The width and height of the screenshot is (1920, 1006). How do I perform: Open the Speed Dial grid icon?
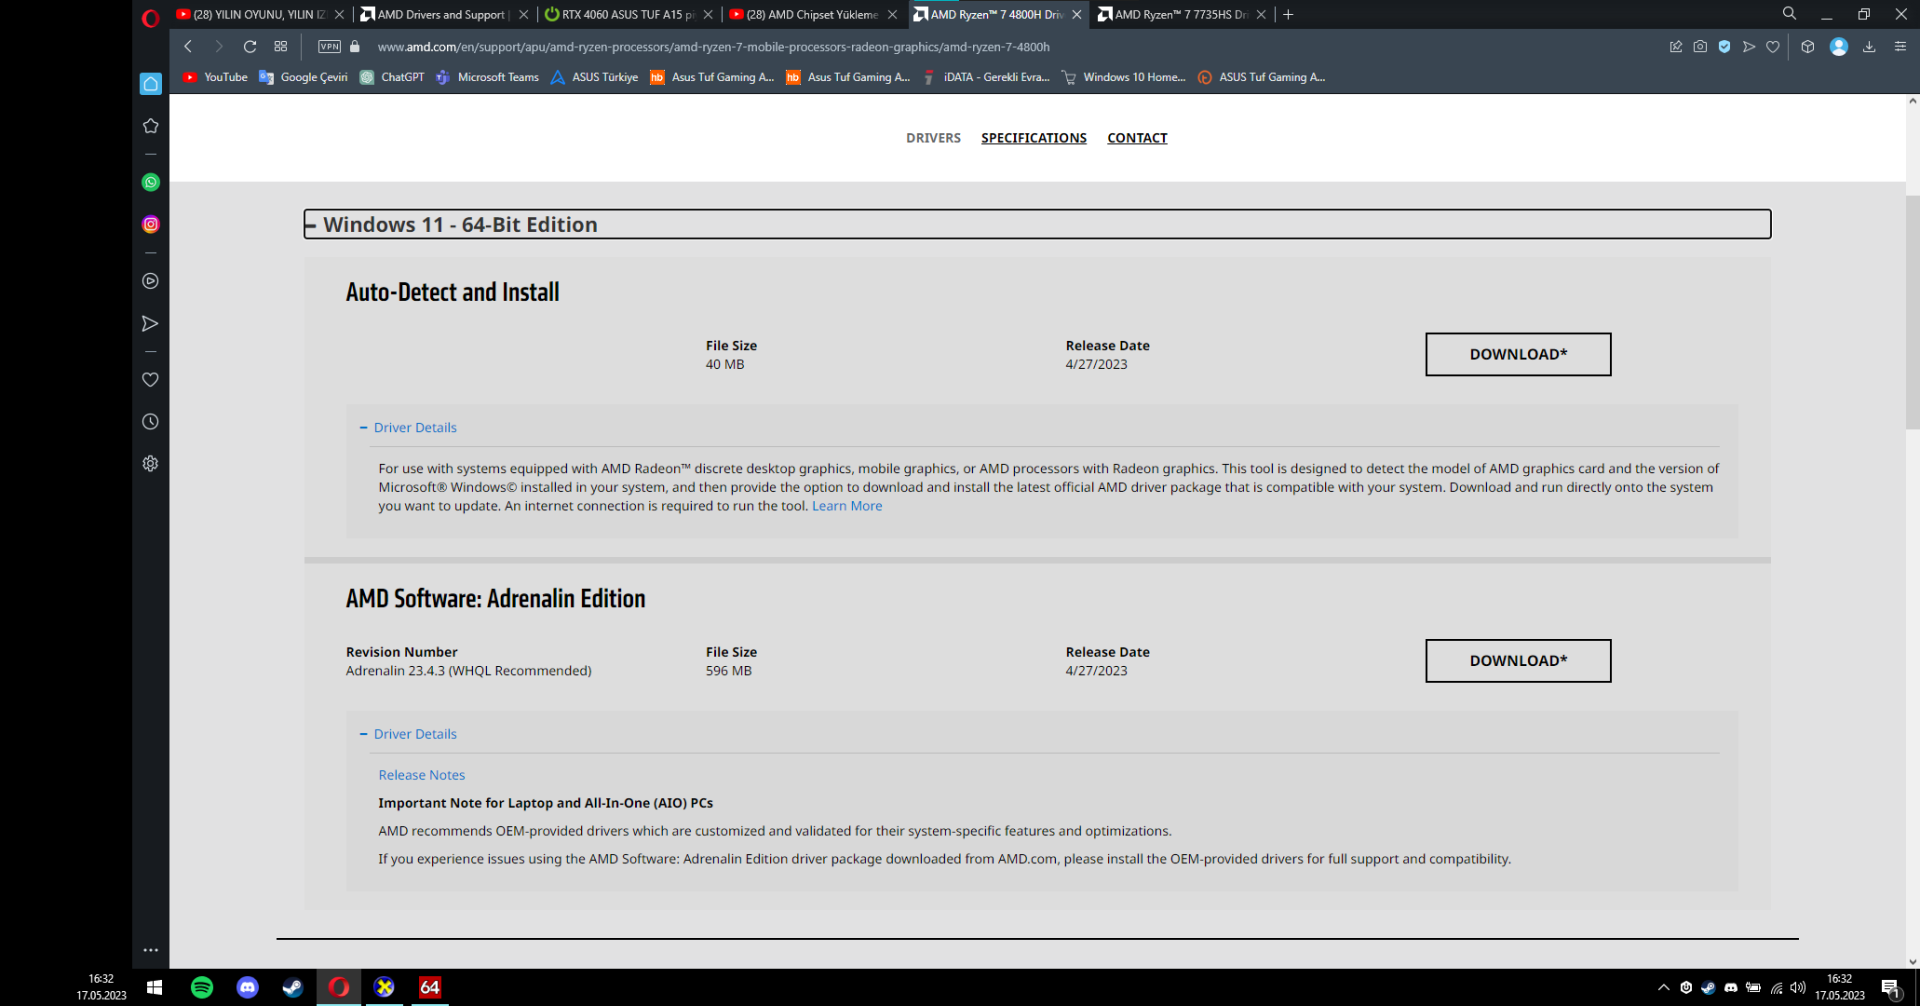(281, 47)
